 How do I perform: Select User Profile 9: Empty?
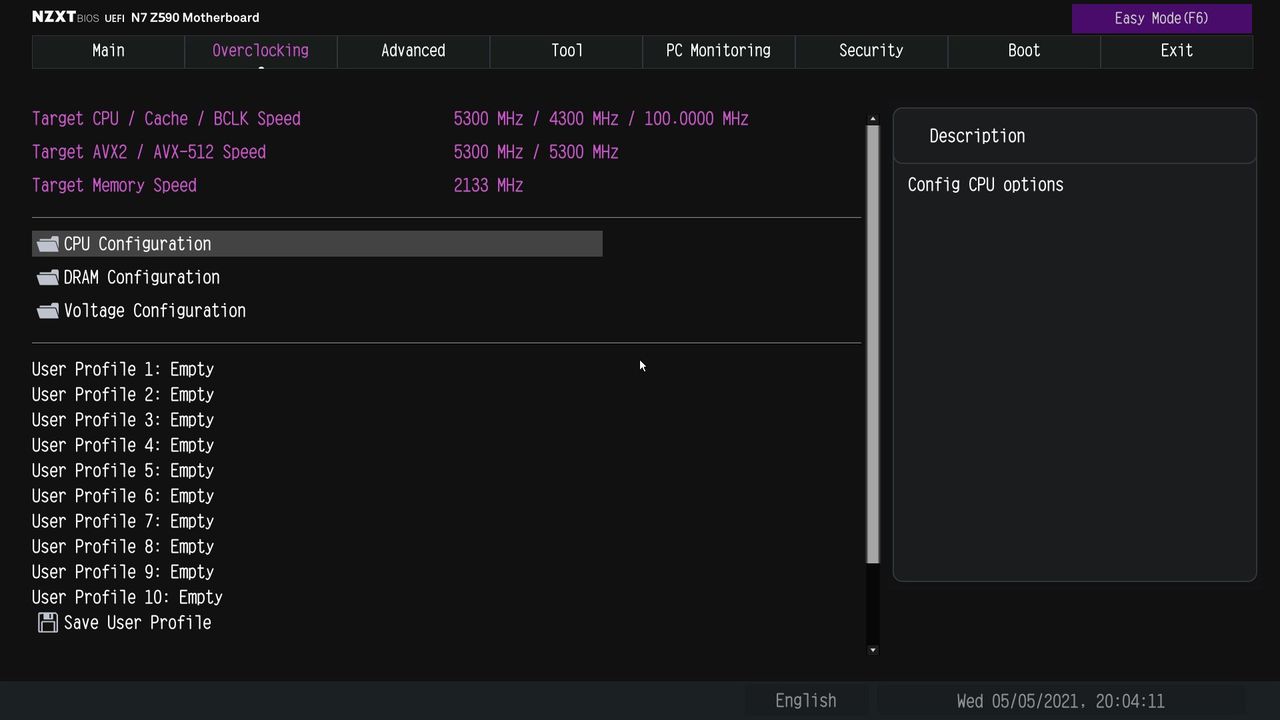pyautogui.click(x=123, y=572)
